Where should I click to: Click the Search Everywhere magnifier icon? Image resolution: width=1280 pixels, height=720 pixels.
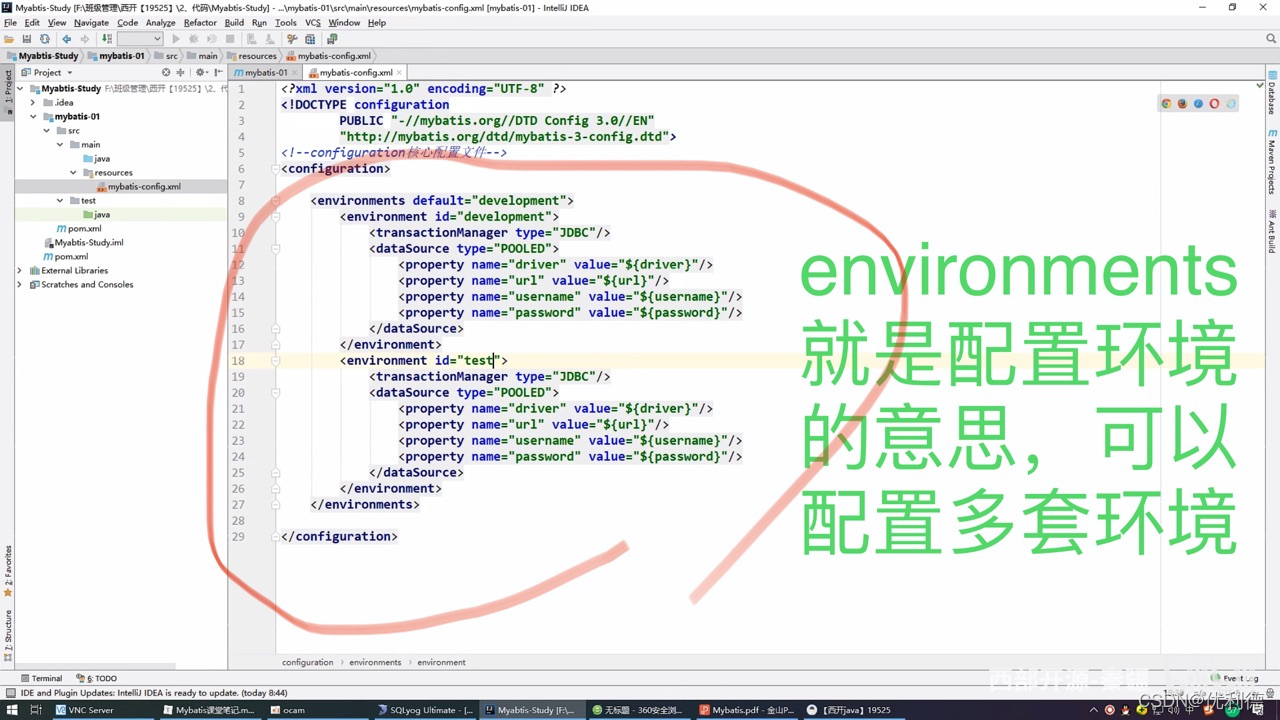coord(1271,39)
